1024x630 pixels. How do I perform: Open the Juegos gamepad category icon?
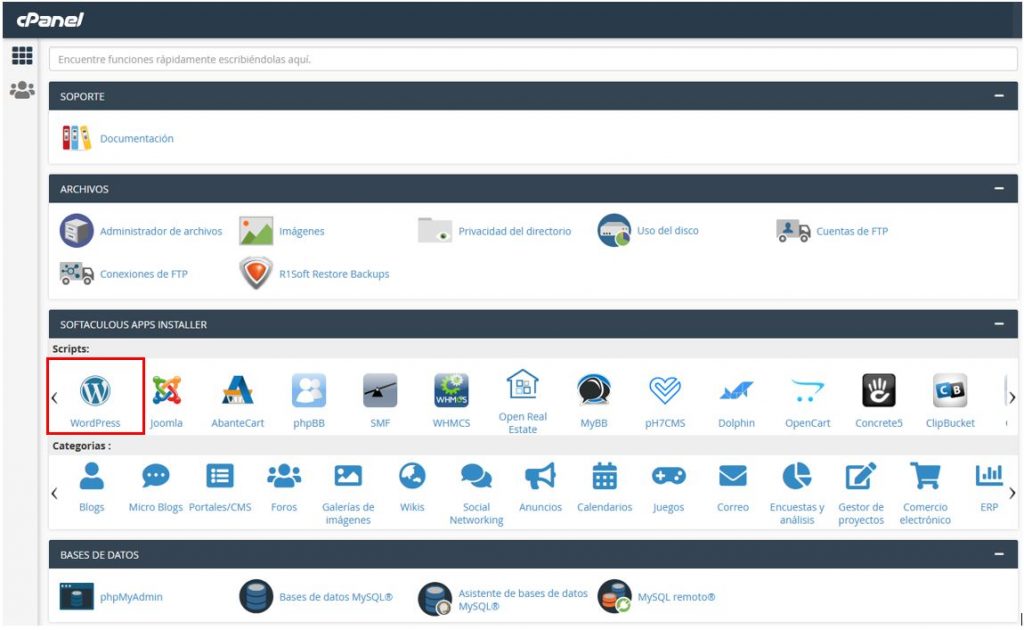[669, 476]
